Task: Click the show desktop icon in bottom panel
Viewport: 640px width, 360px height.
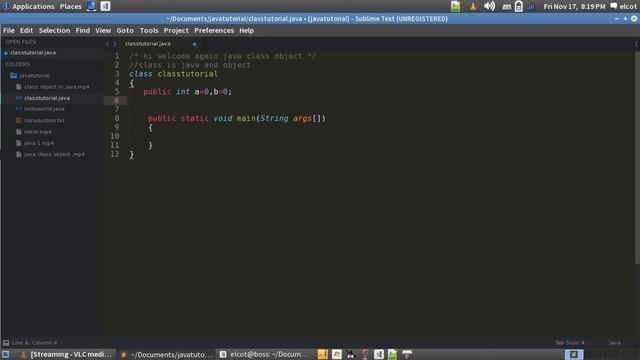Action: tap(5, 355)
